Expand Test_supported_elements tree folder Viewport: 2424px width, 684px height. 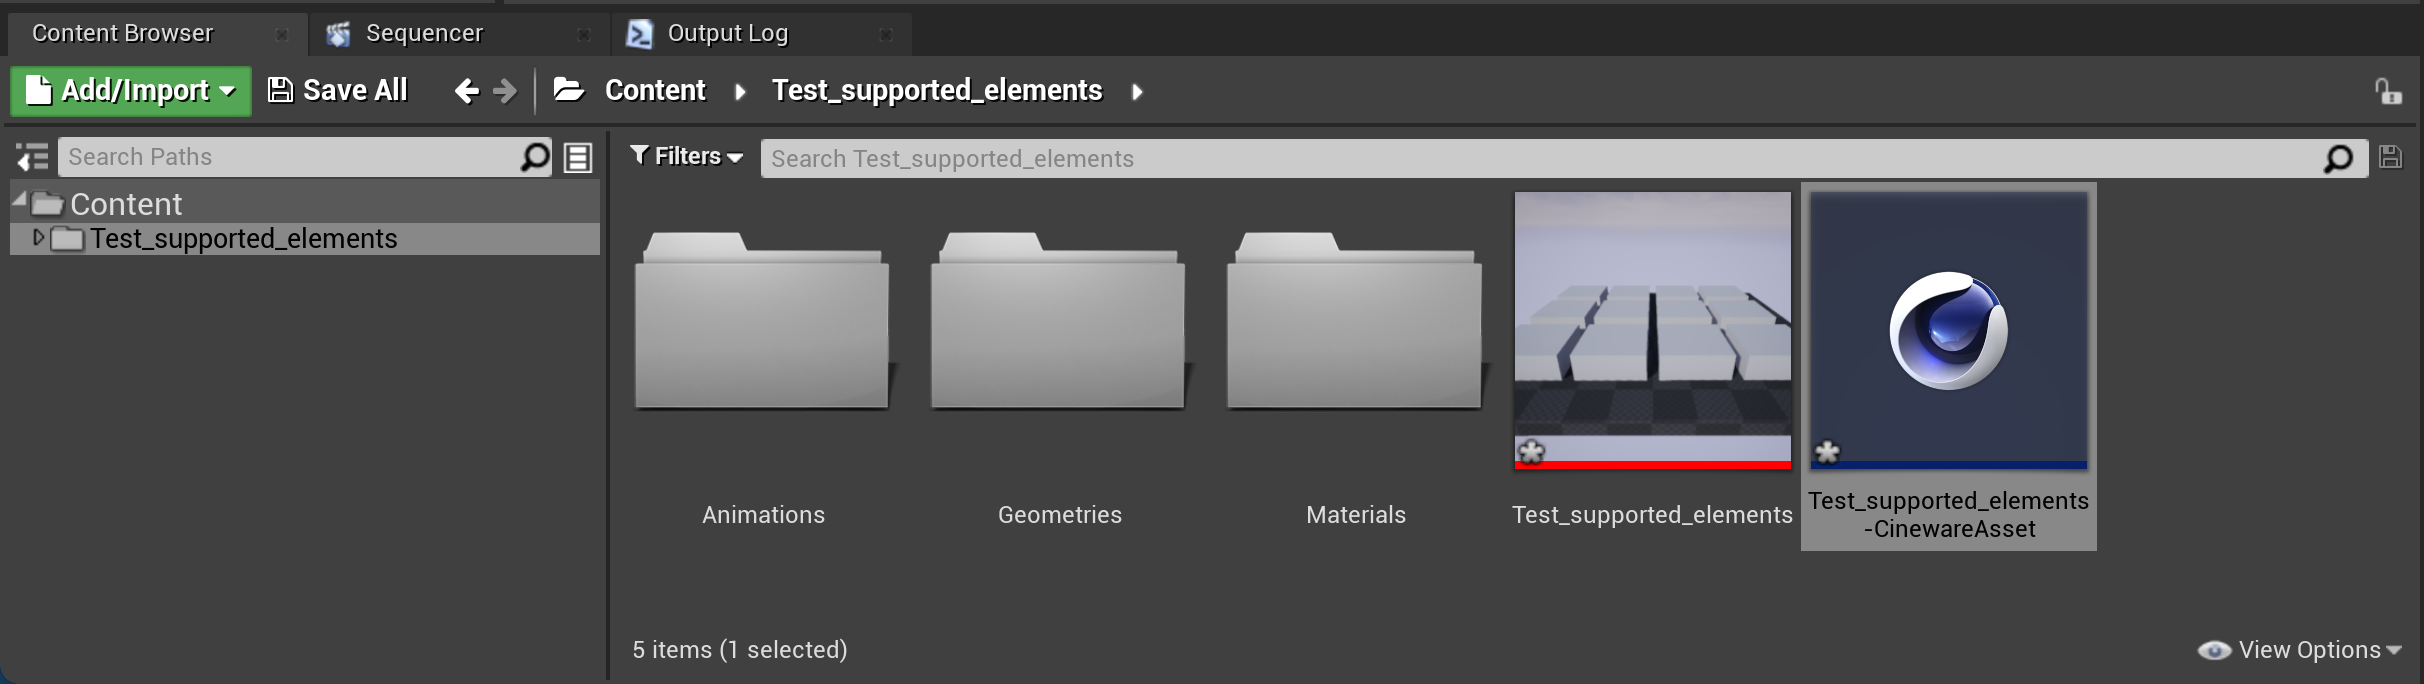pyautogui.click(x=39, y=238)
